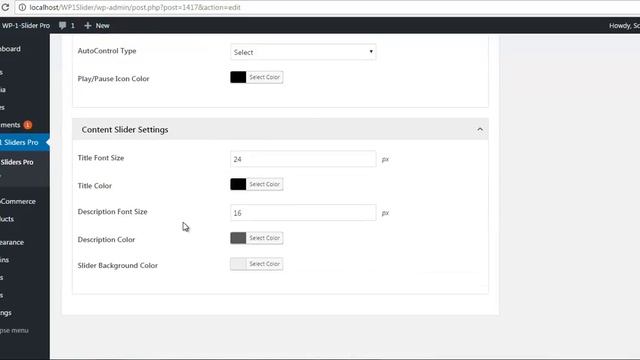Open Sliders Pro submenu item
The image size is (640, 360).
[17, 162]
